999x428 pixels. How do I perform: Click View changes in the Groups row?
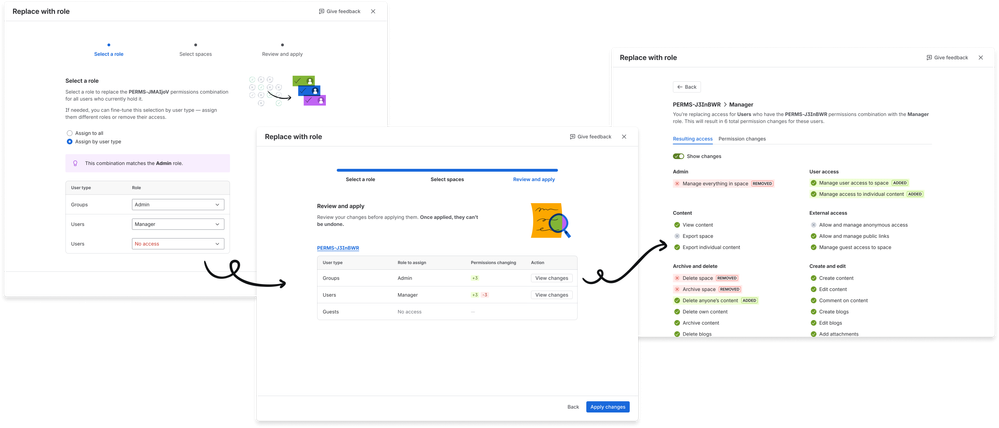point(552,278)
